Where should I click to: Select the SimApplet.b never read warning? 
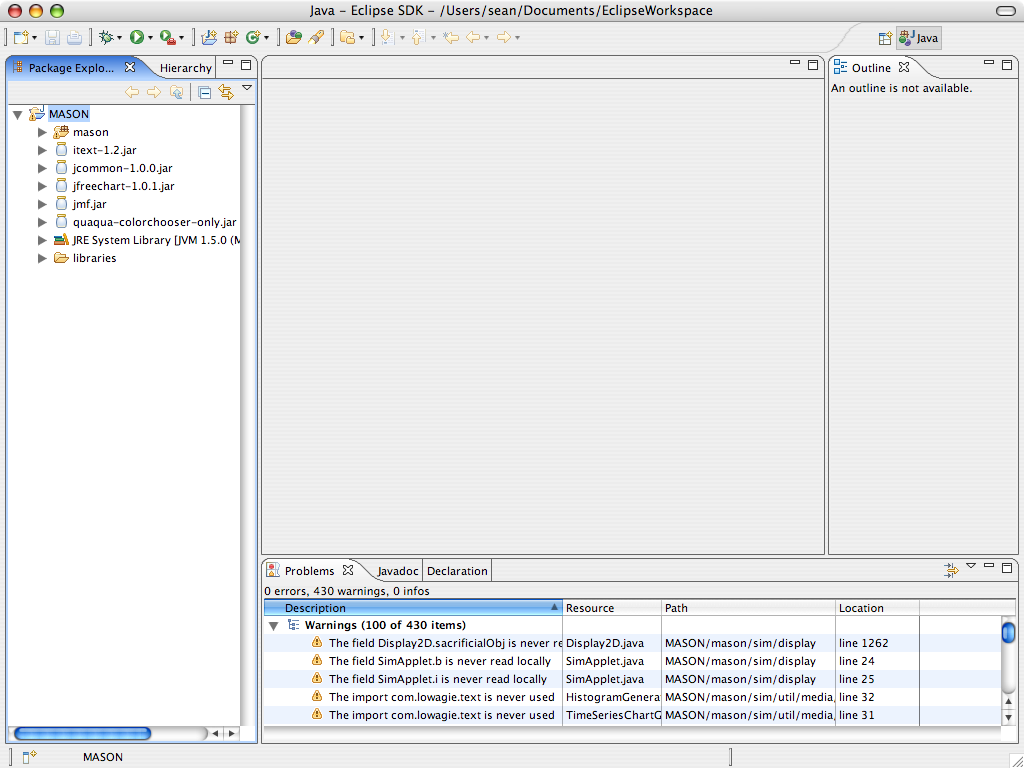click(x=439, y=661)
